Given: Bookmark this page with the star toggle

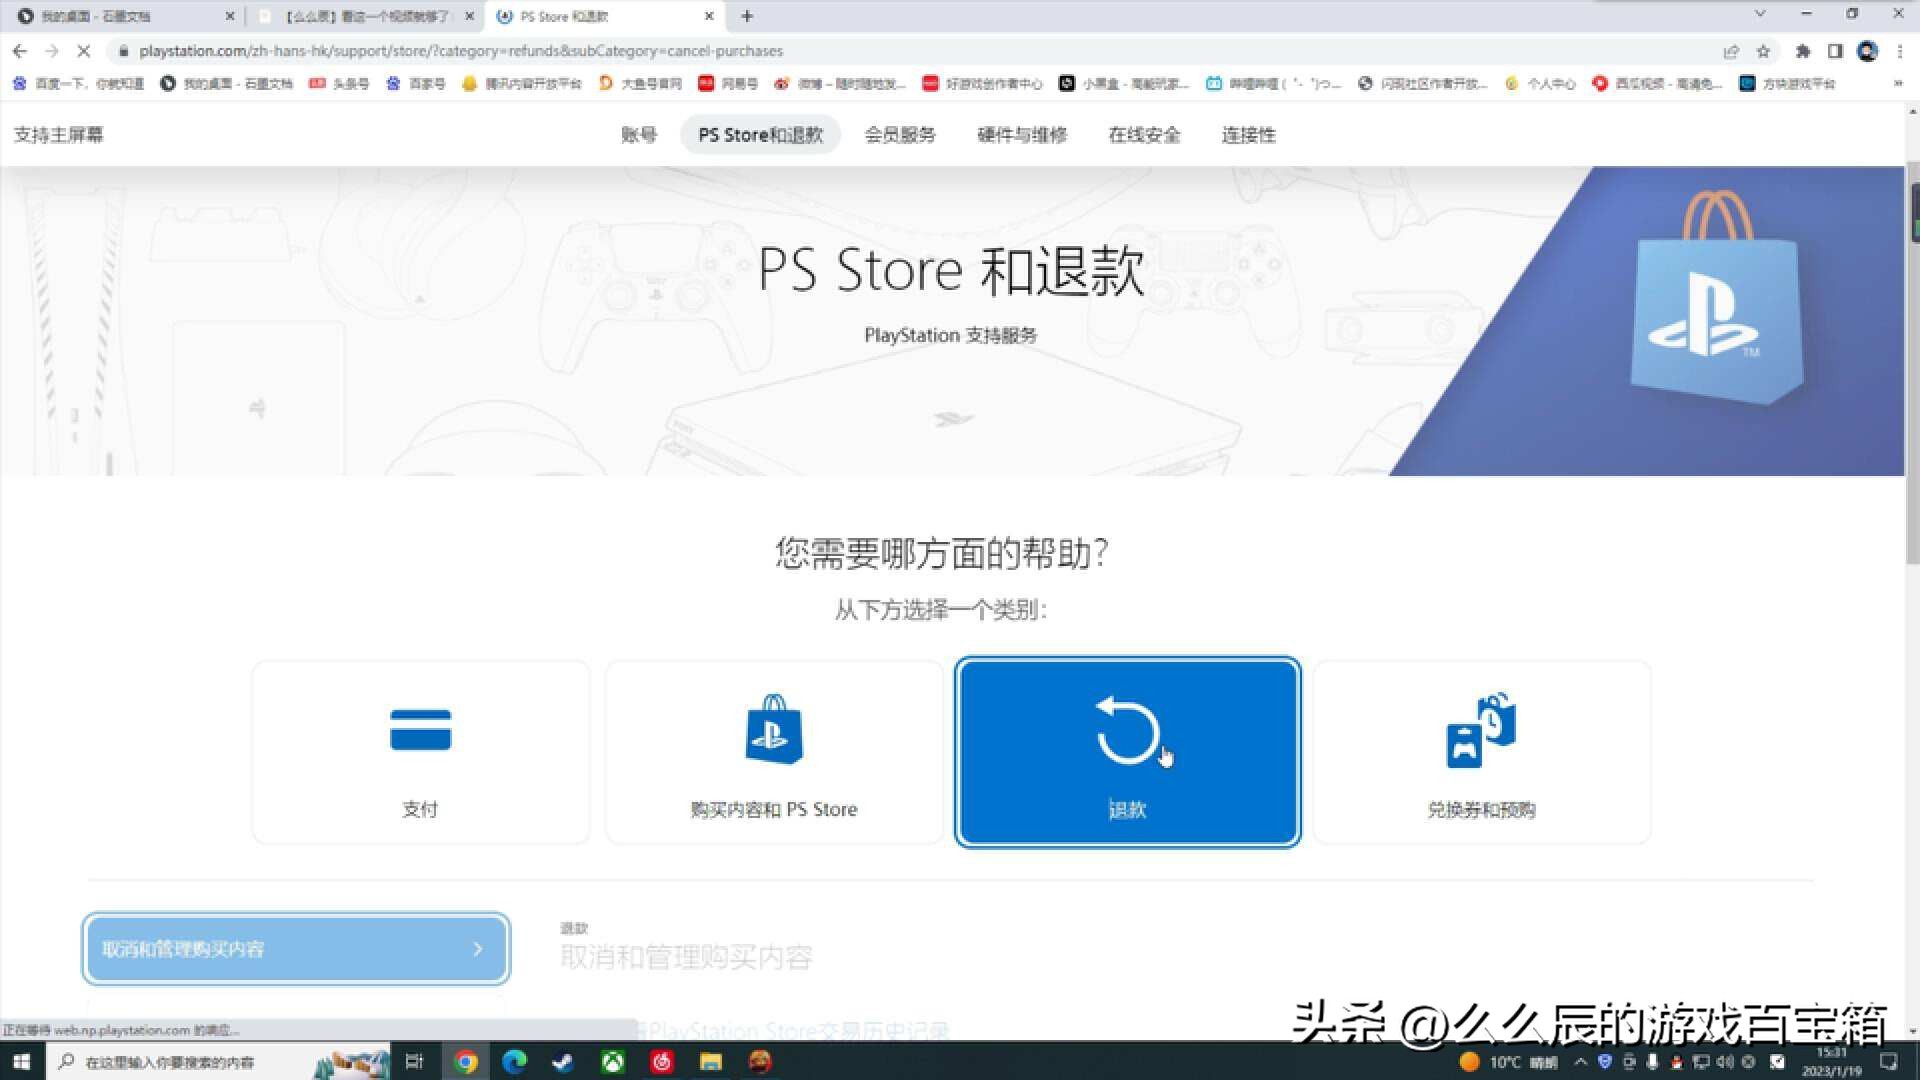Looking at the screenshot, I should [1764, 51].
